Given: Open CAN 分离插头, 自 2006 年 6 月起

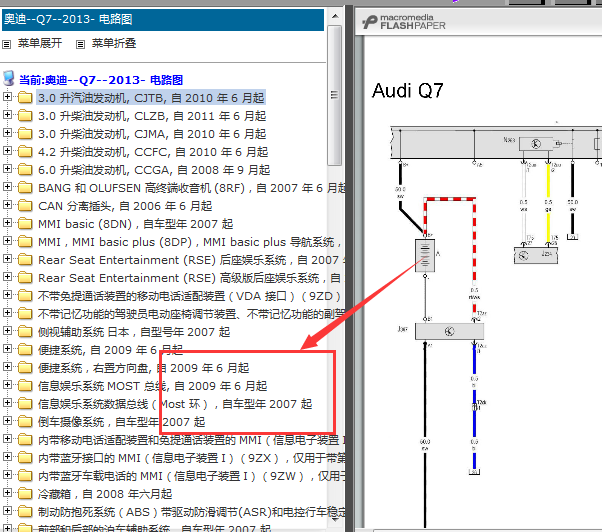Looking at the screenshot, I should pyautogui.click(x=125, y=206).
